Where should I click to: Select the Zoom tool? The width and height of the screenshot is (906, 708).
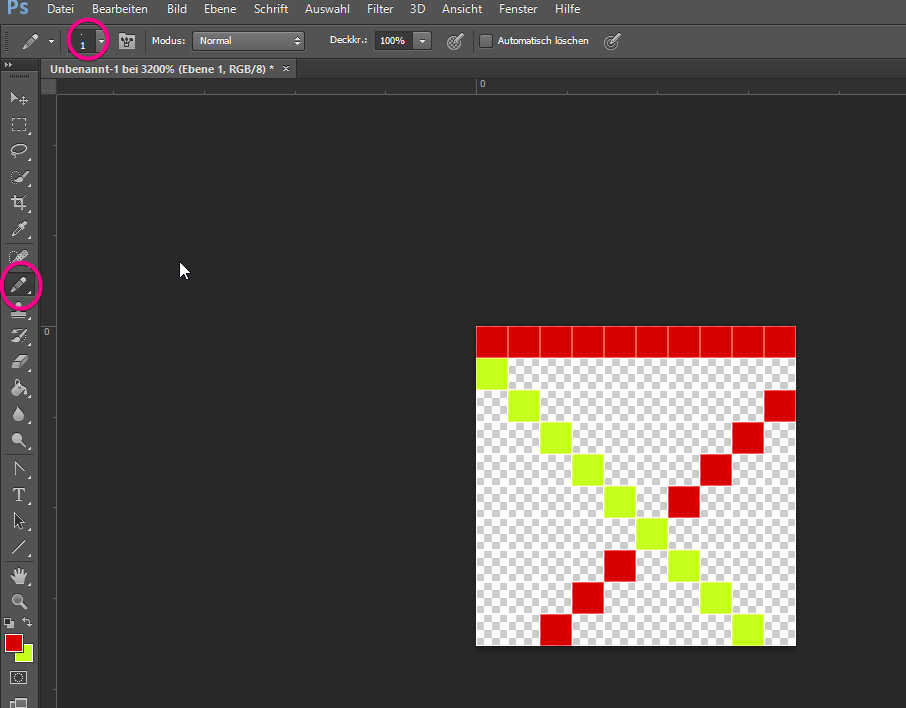(x=20, y=601)
